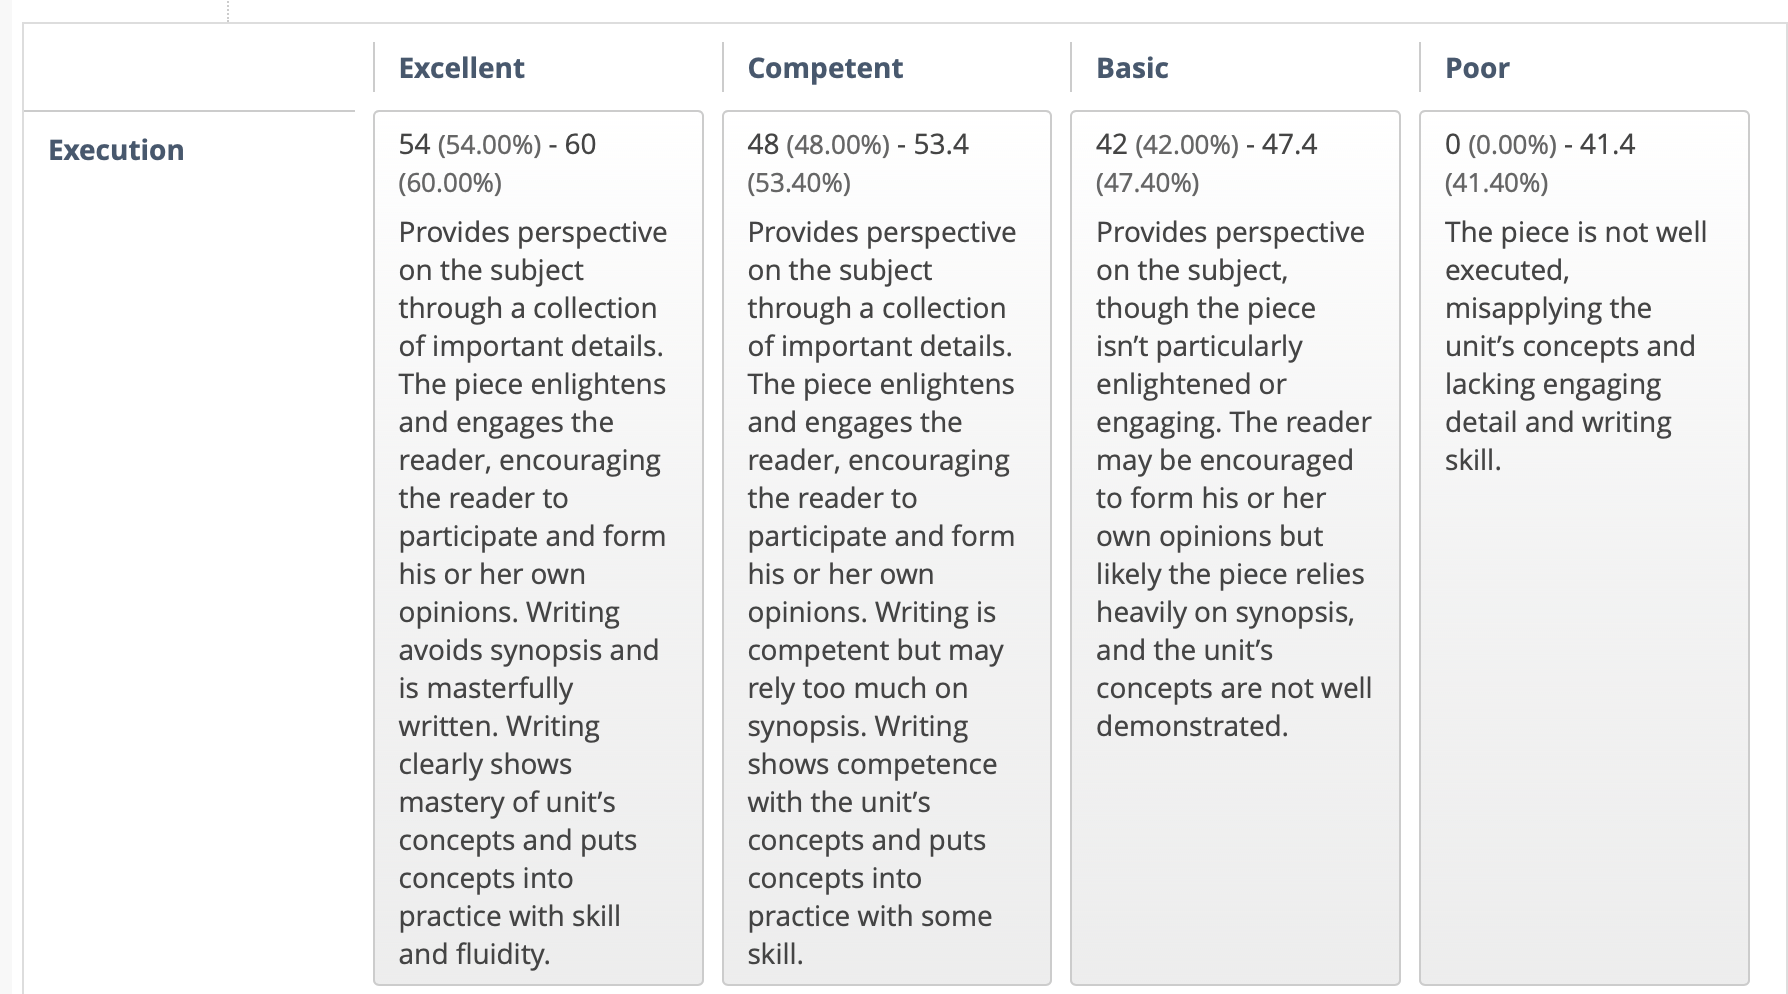Click the 0 - 41.4 points range
Viewport: 1788px width, 994px height.
[x=1540, y=145]
